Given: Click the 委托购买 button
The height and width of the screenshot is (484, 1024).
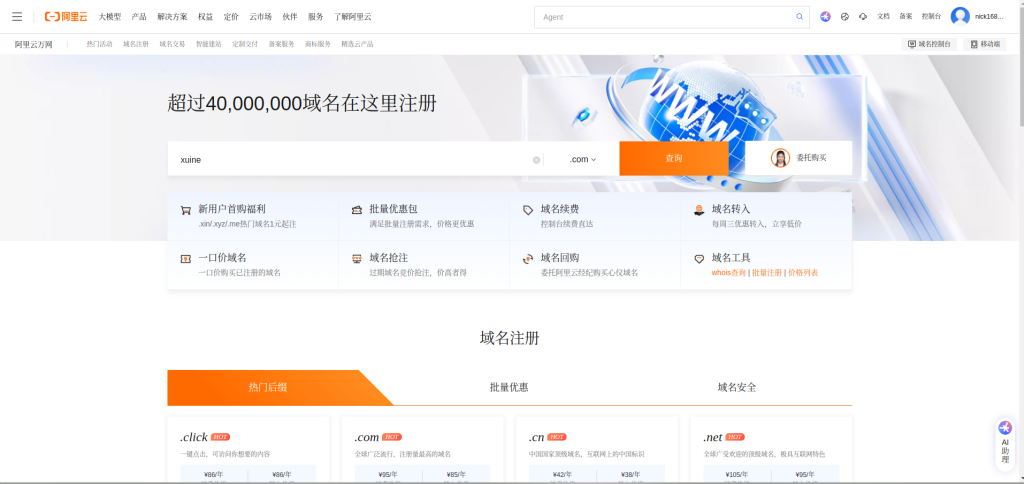Looking at the screenshot, I should click(x=799, y=158).
